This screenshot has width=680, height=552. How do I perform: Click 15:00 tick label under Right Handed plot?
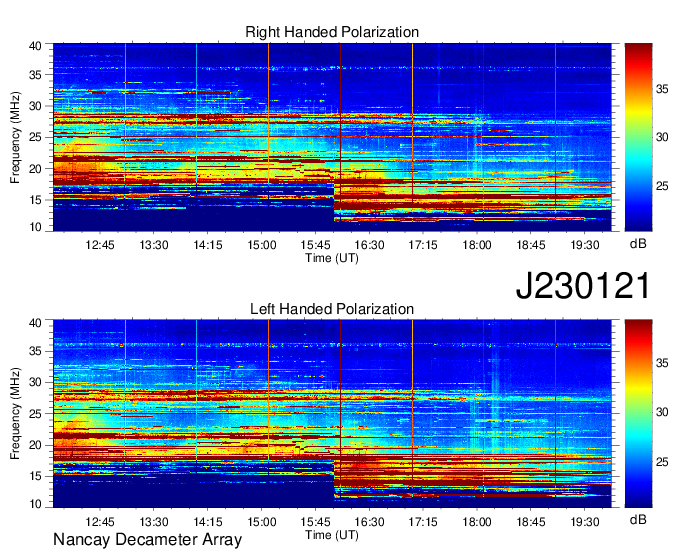click(x=262, y=245)
